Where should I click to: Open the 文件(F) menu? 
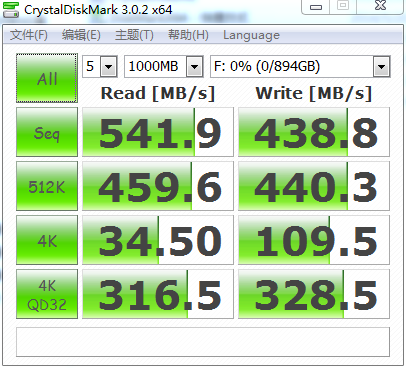point(28,35)
